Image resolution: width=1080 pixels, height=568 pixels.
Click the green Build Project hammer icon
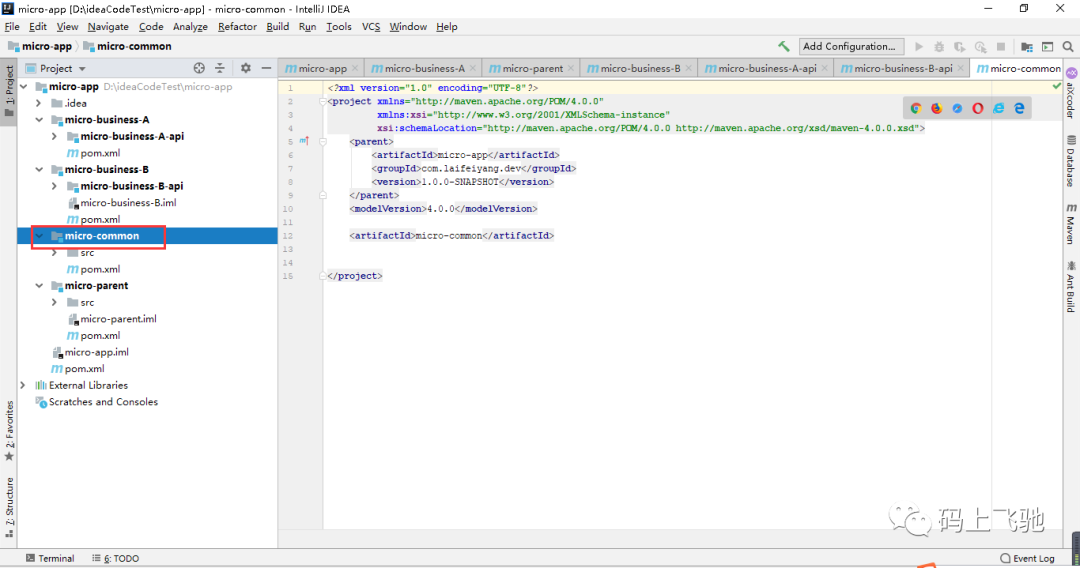(784, 46)
